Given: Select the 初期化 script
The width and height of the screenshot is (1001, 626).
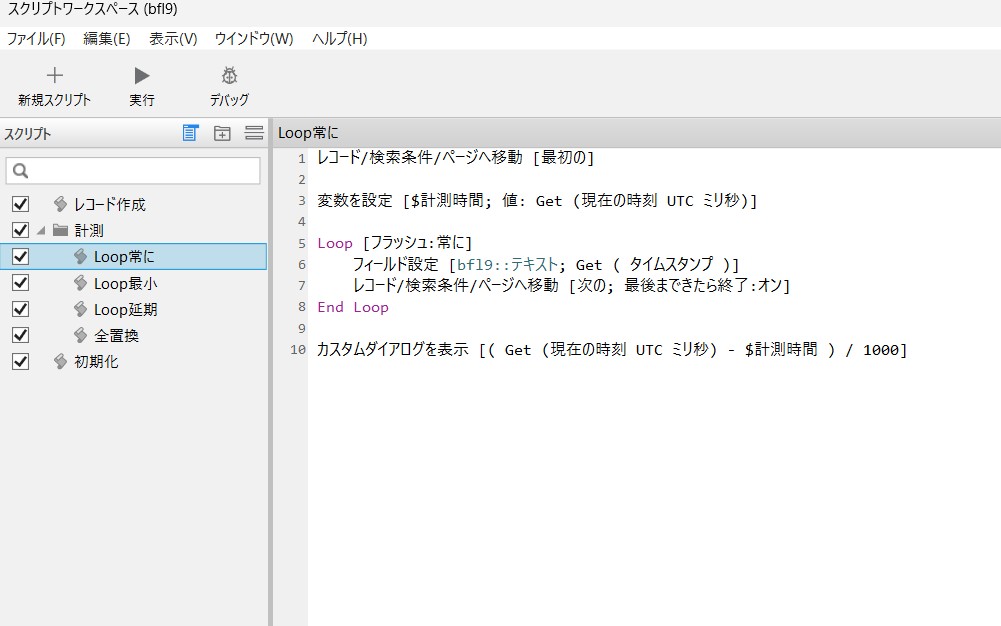Looking at the screenshot, I should [x=96, y=362].
